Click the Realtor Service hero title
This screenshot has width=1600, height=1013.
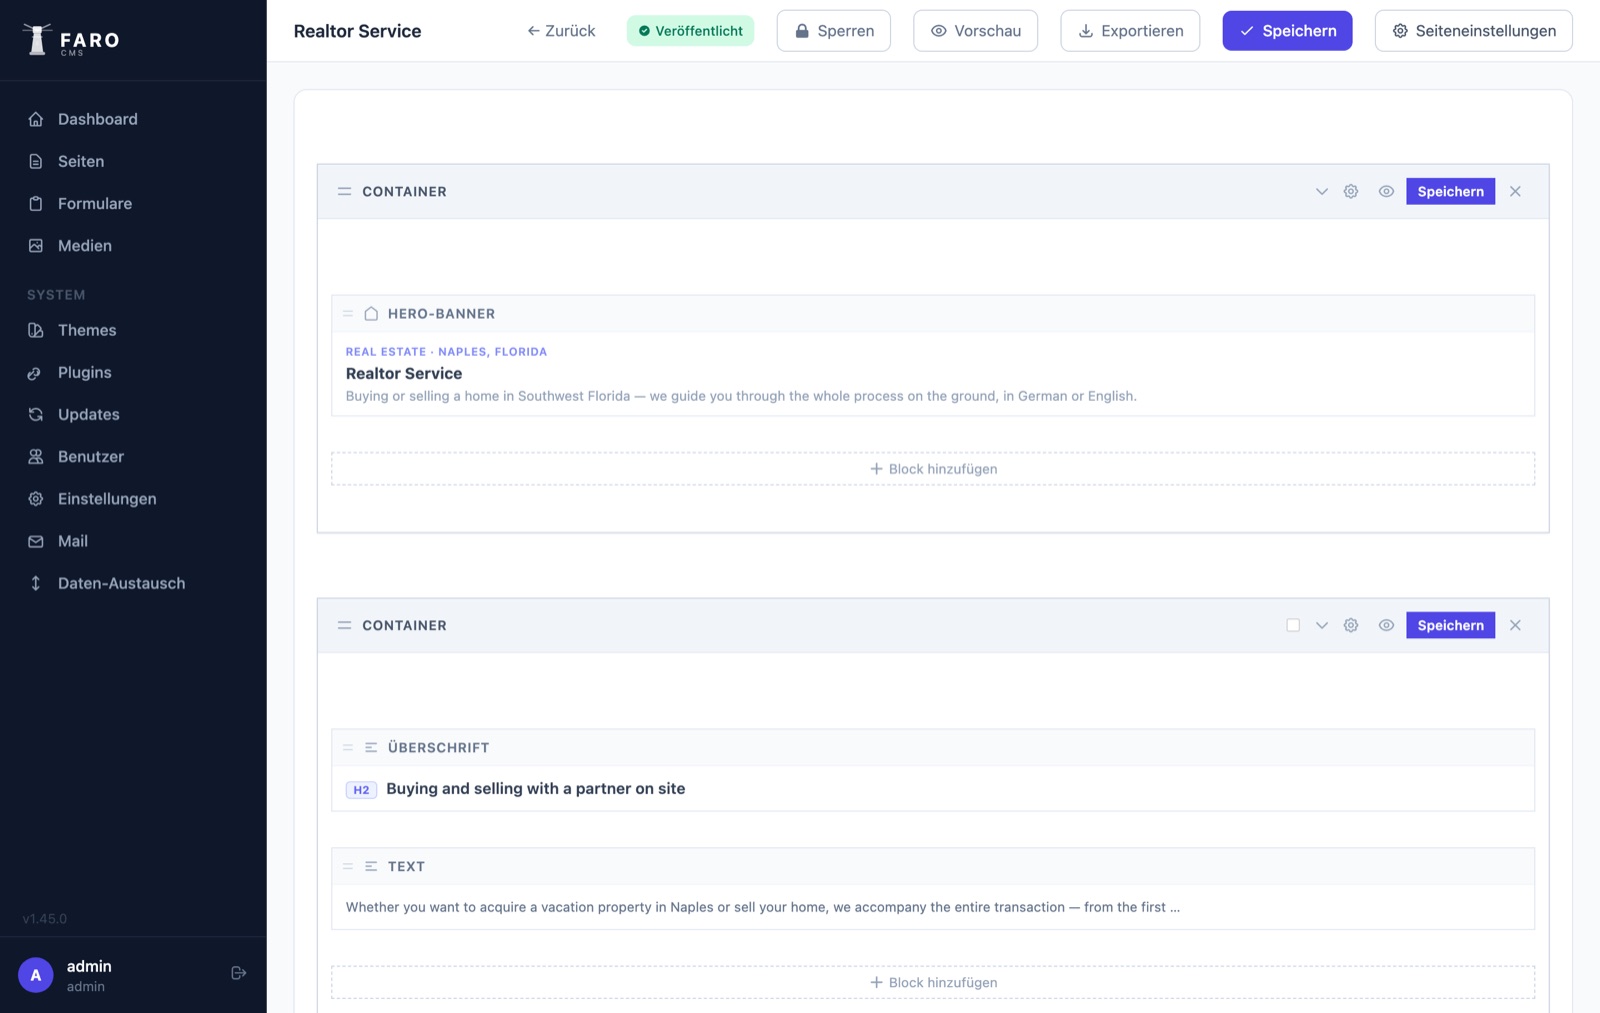pos(404,373)
